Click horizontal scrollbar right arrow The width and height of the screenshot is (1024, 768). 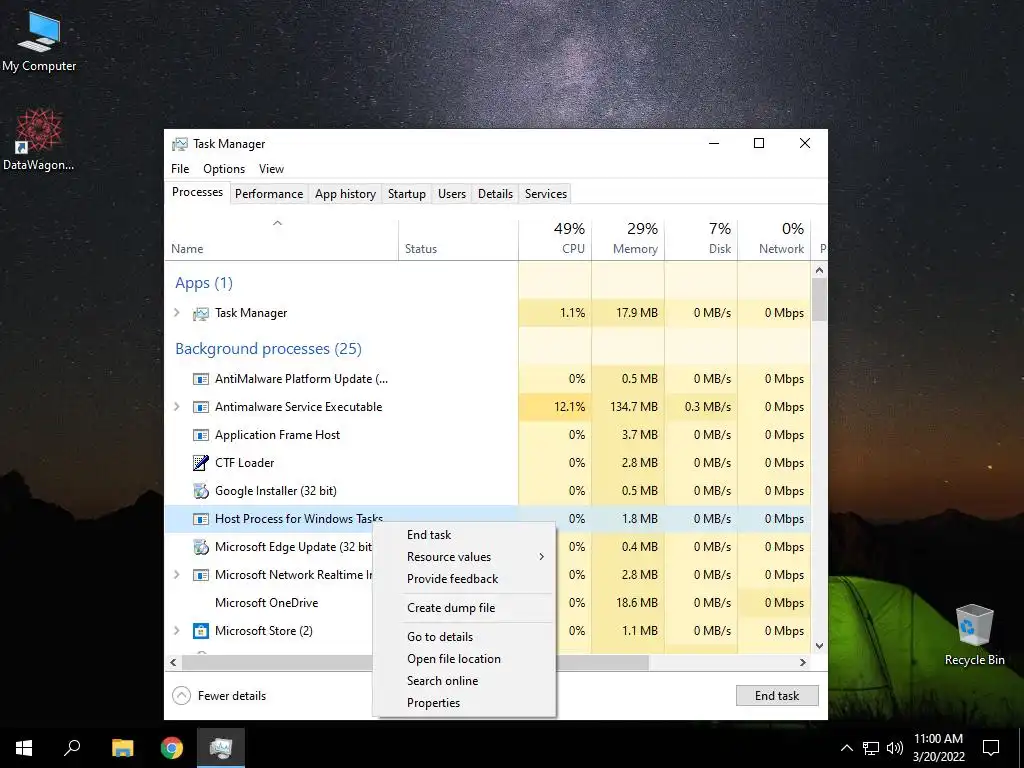tap(803, 662)
